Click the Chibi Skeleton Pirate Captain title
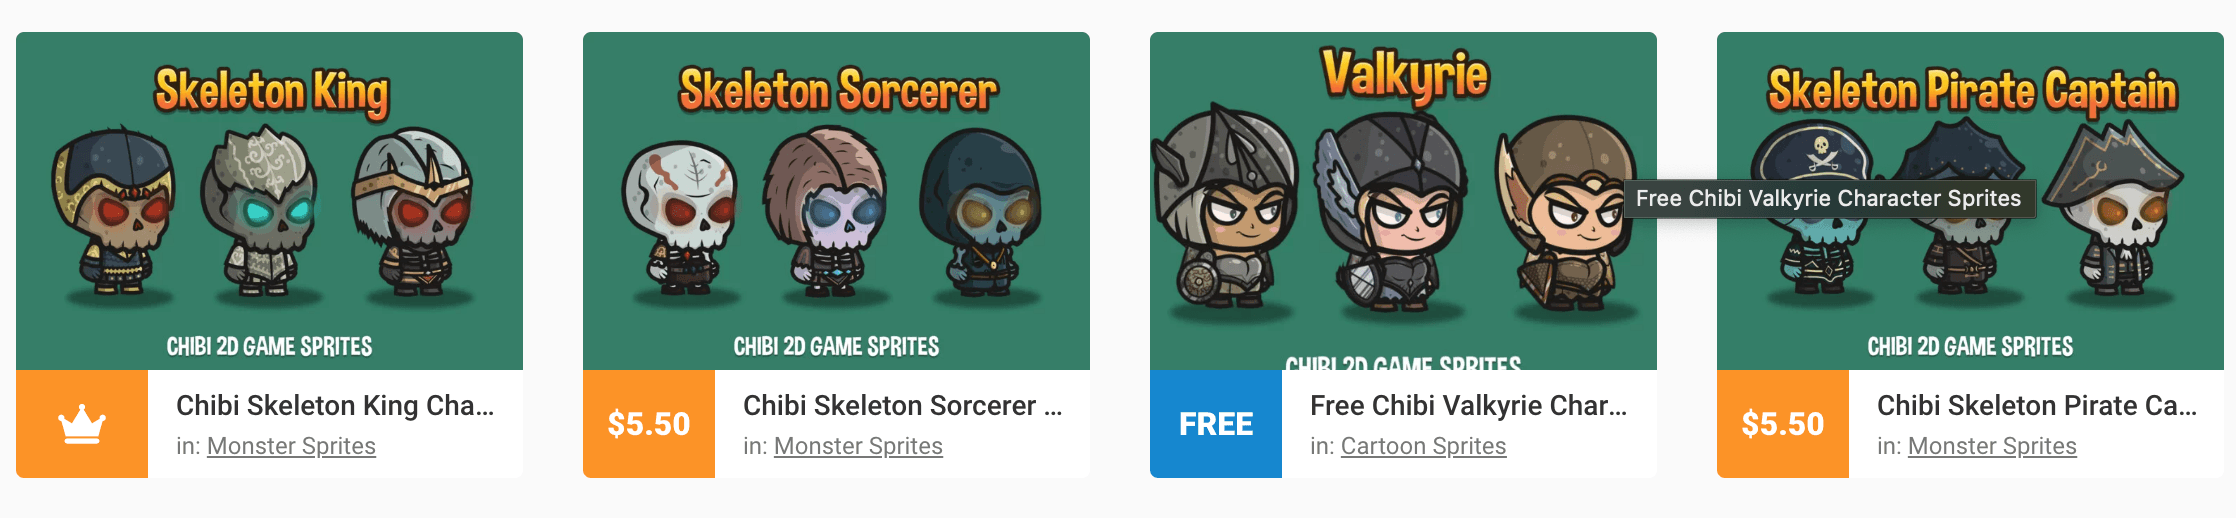 (2036, 405)
